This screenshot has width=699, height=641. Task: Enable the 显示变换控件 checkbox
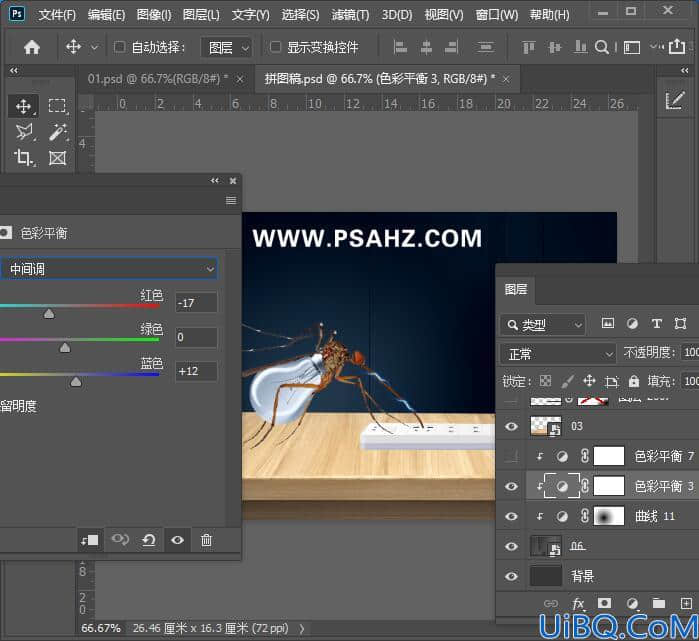pos(275,47)
